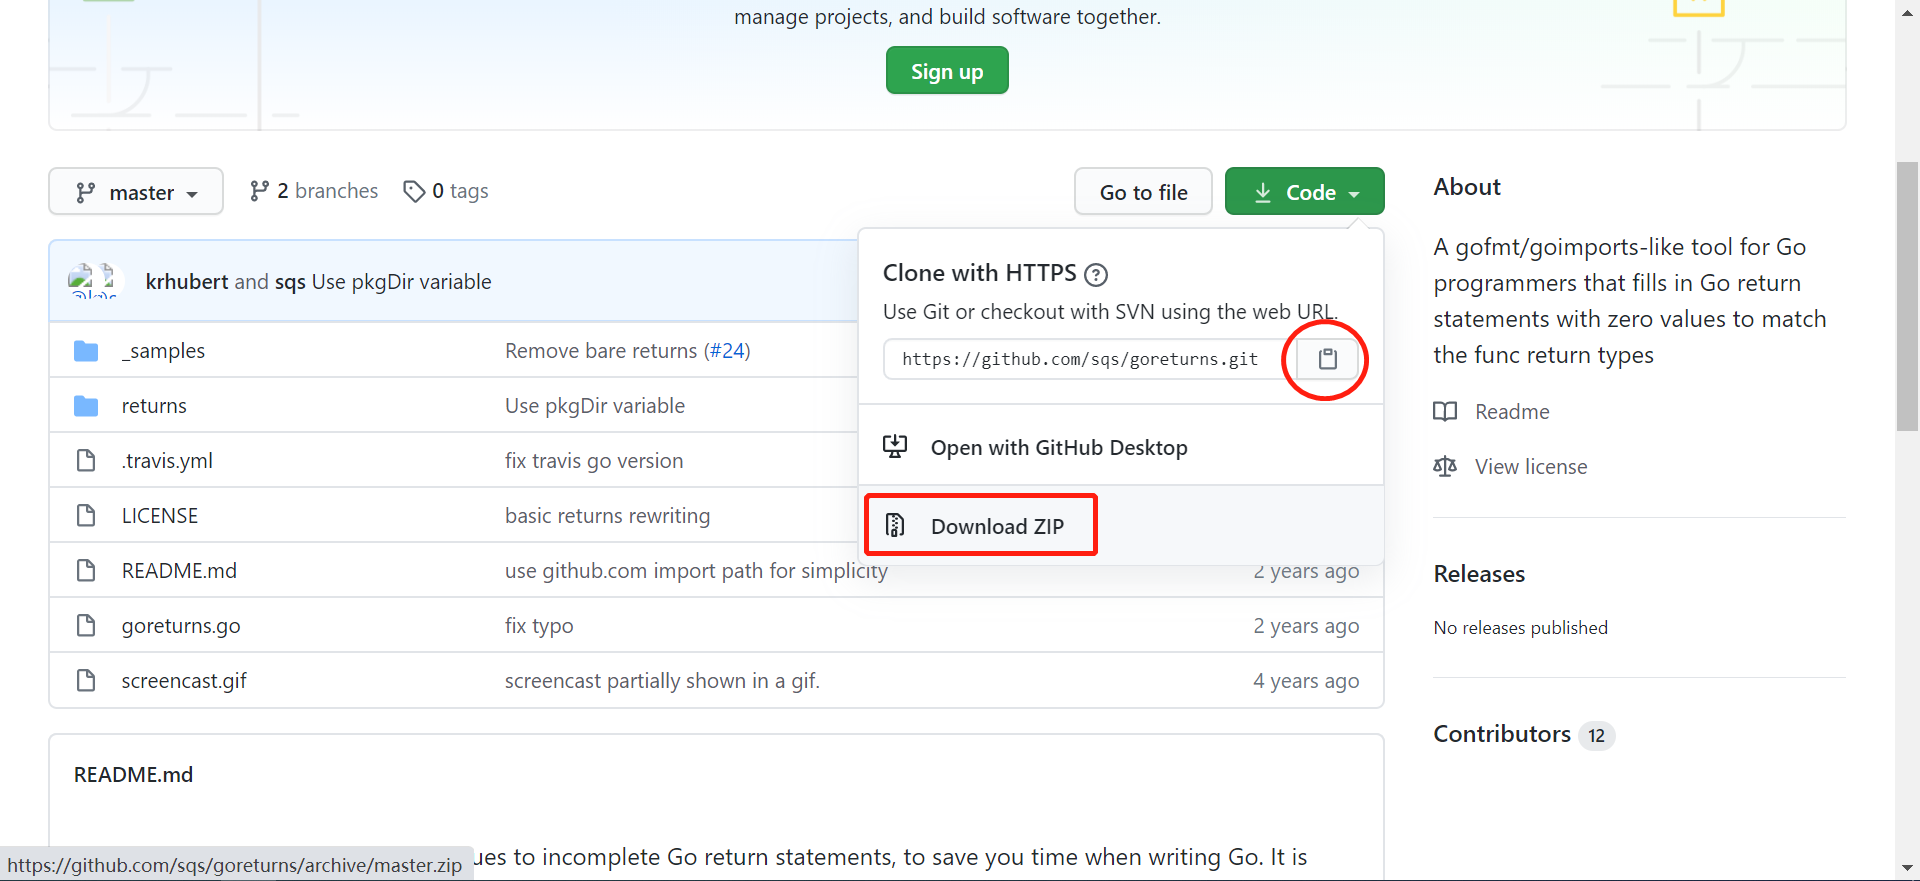Viewport: 1920px width, 881px height.
Task: Click the README.md heading in readme box
Action: click(133, 775)
